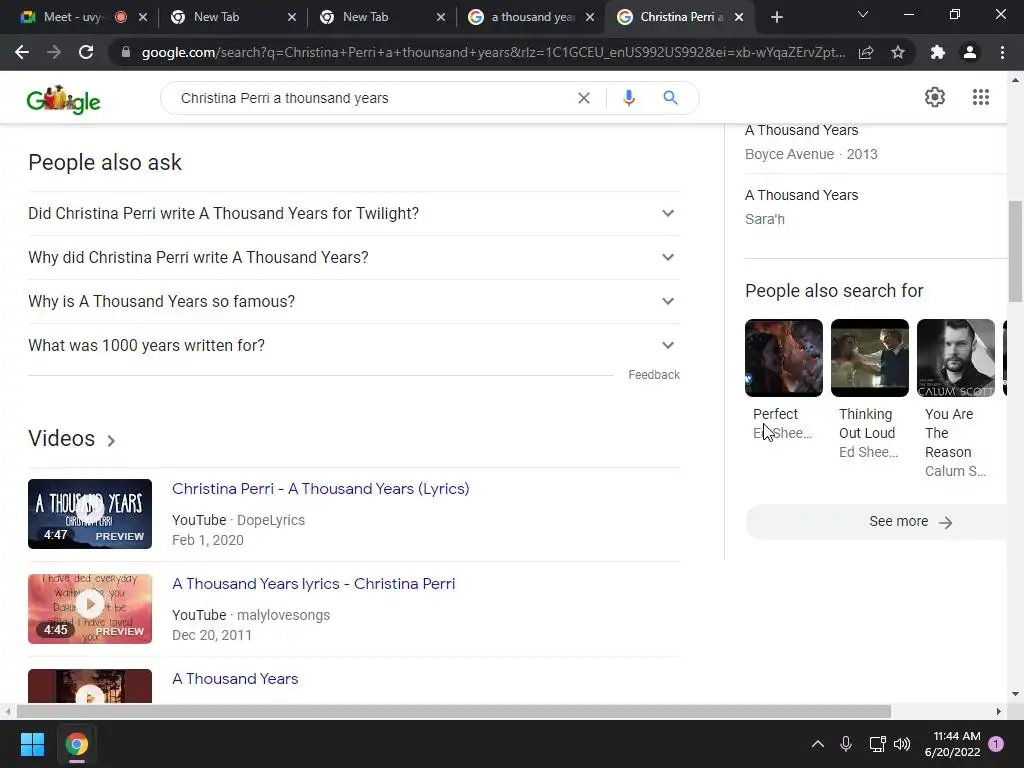
Task: Click the browser forward arrow
Action: point(54,52)
